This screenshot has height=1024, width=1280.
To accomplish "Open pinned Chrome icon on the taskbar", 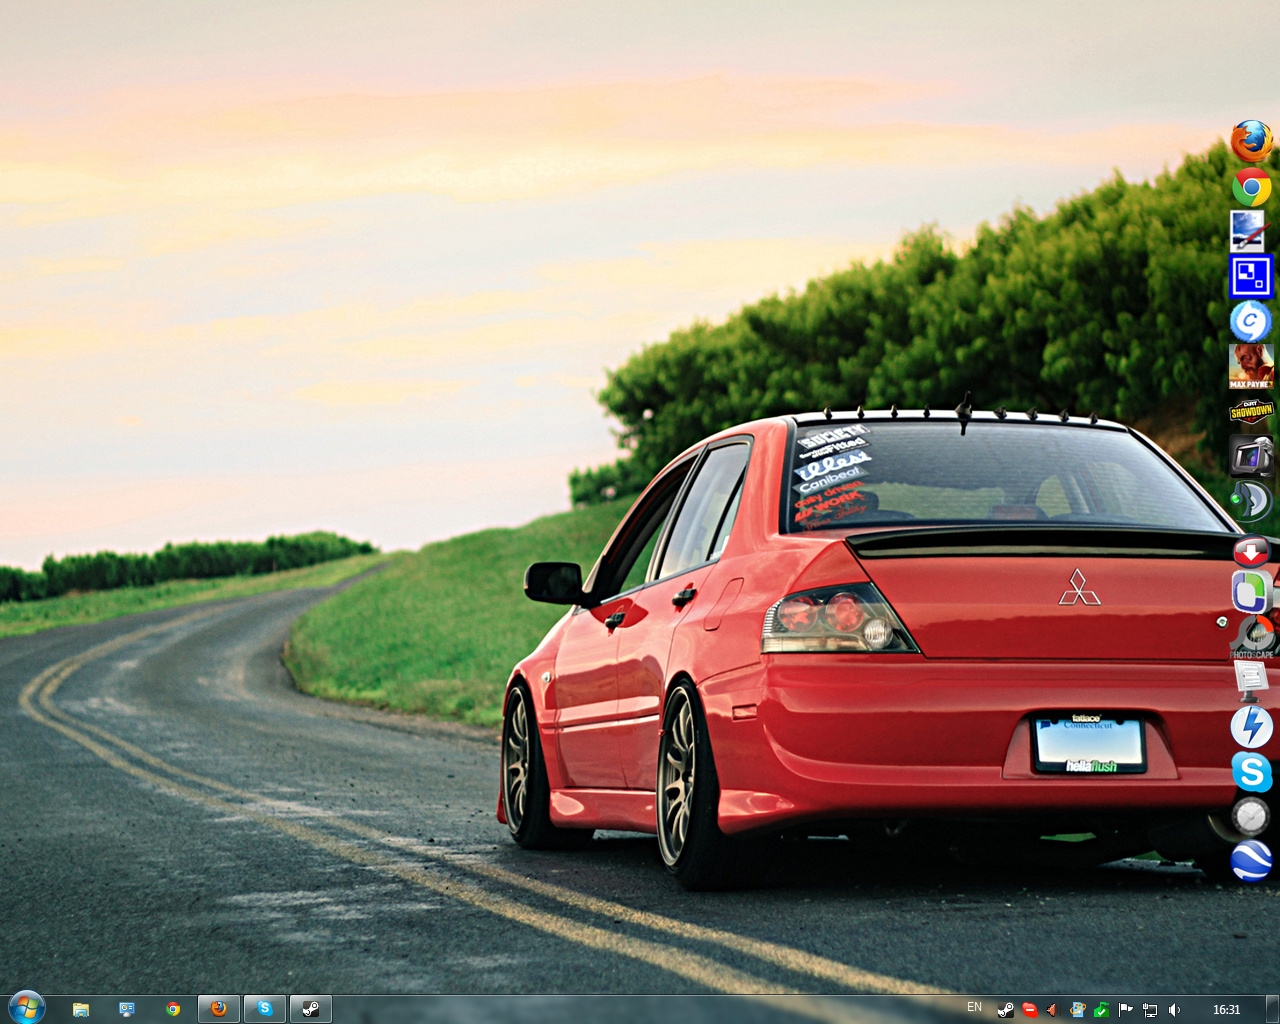I will tap(173, 1009).
